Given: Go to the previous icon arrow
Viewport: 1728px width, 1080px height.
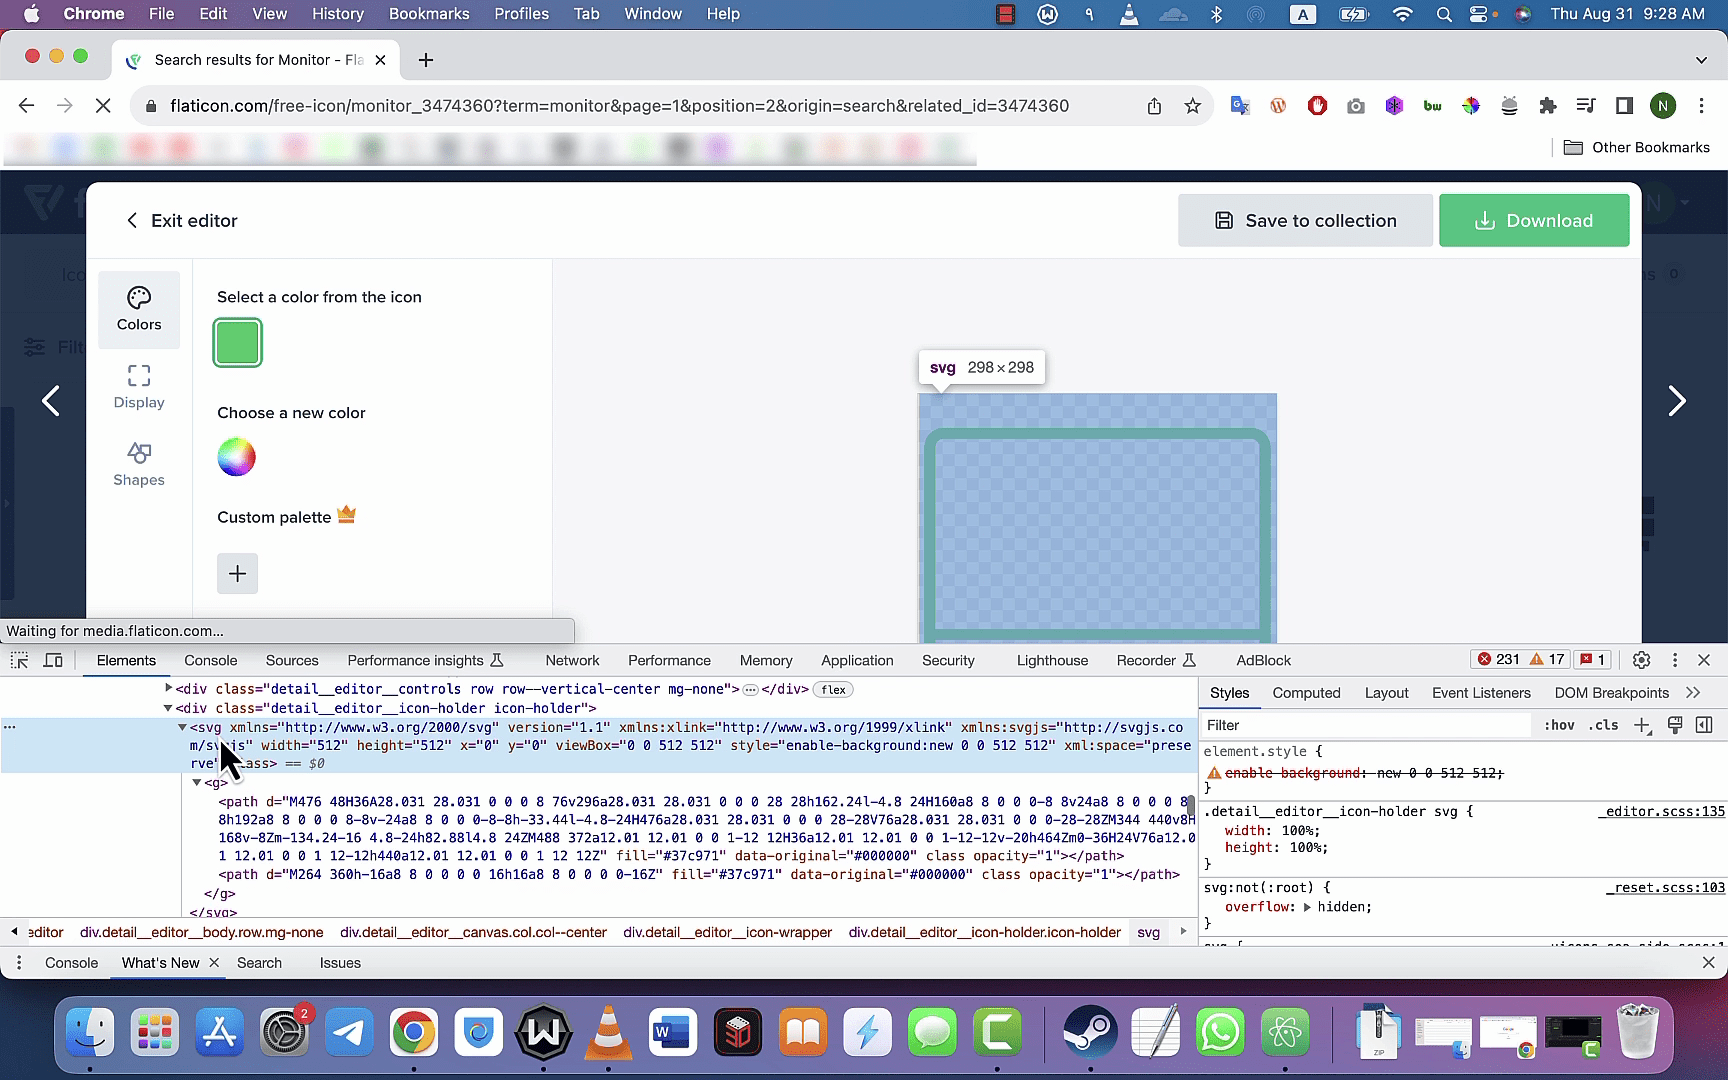Looking at the screenshot, I should pos(51,401).
